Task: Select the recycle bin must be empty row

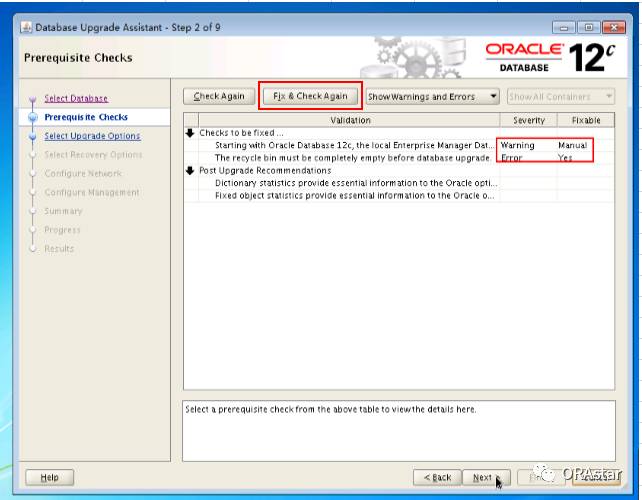Action: (x=399, y=158)
